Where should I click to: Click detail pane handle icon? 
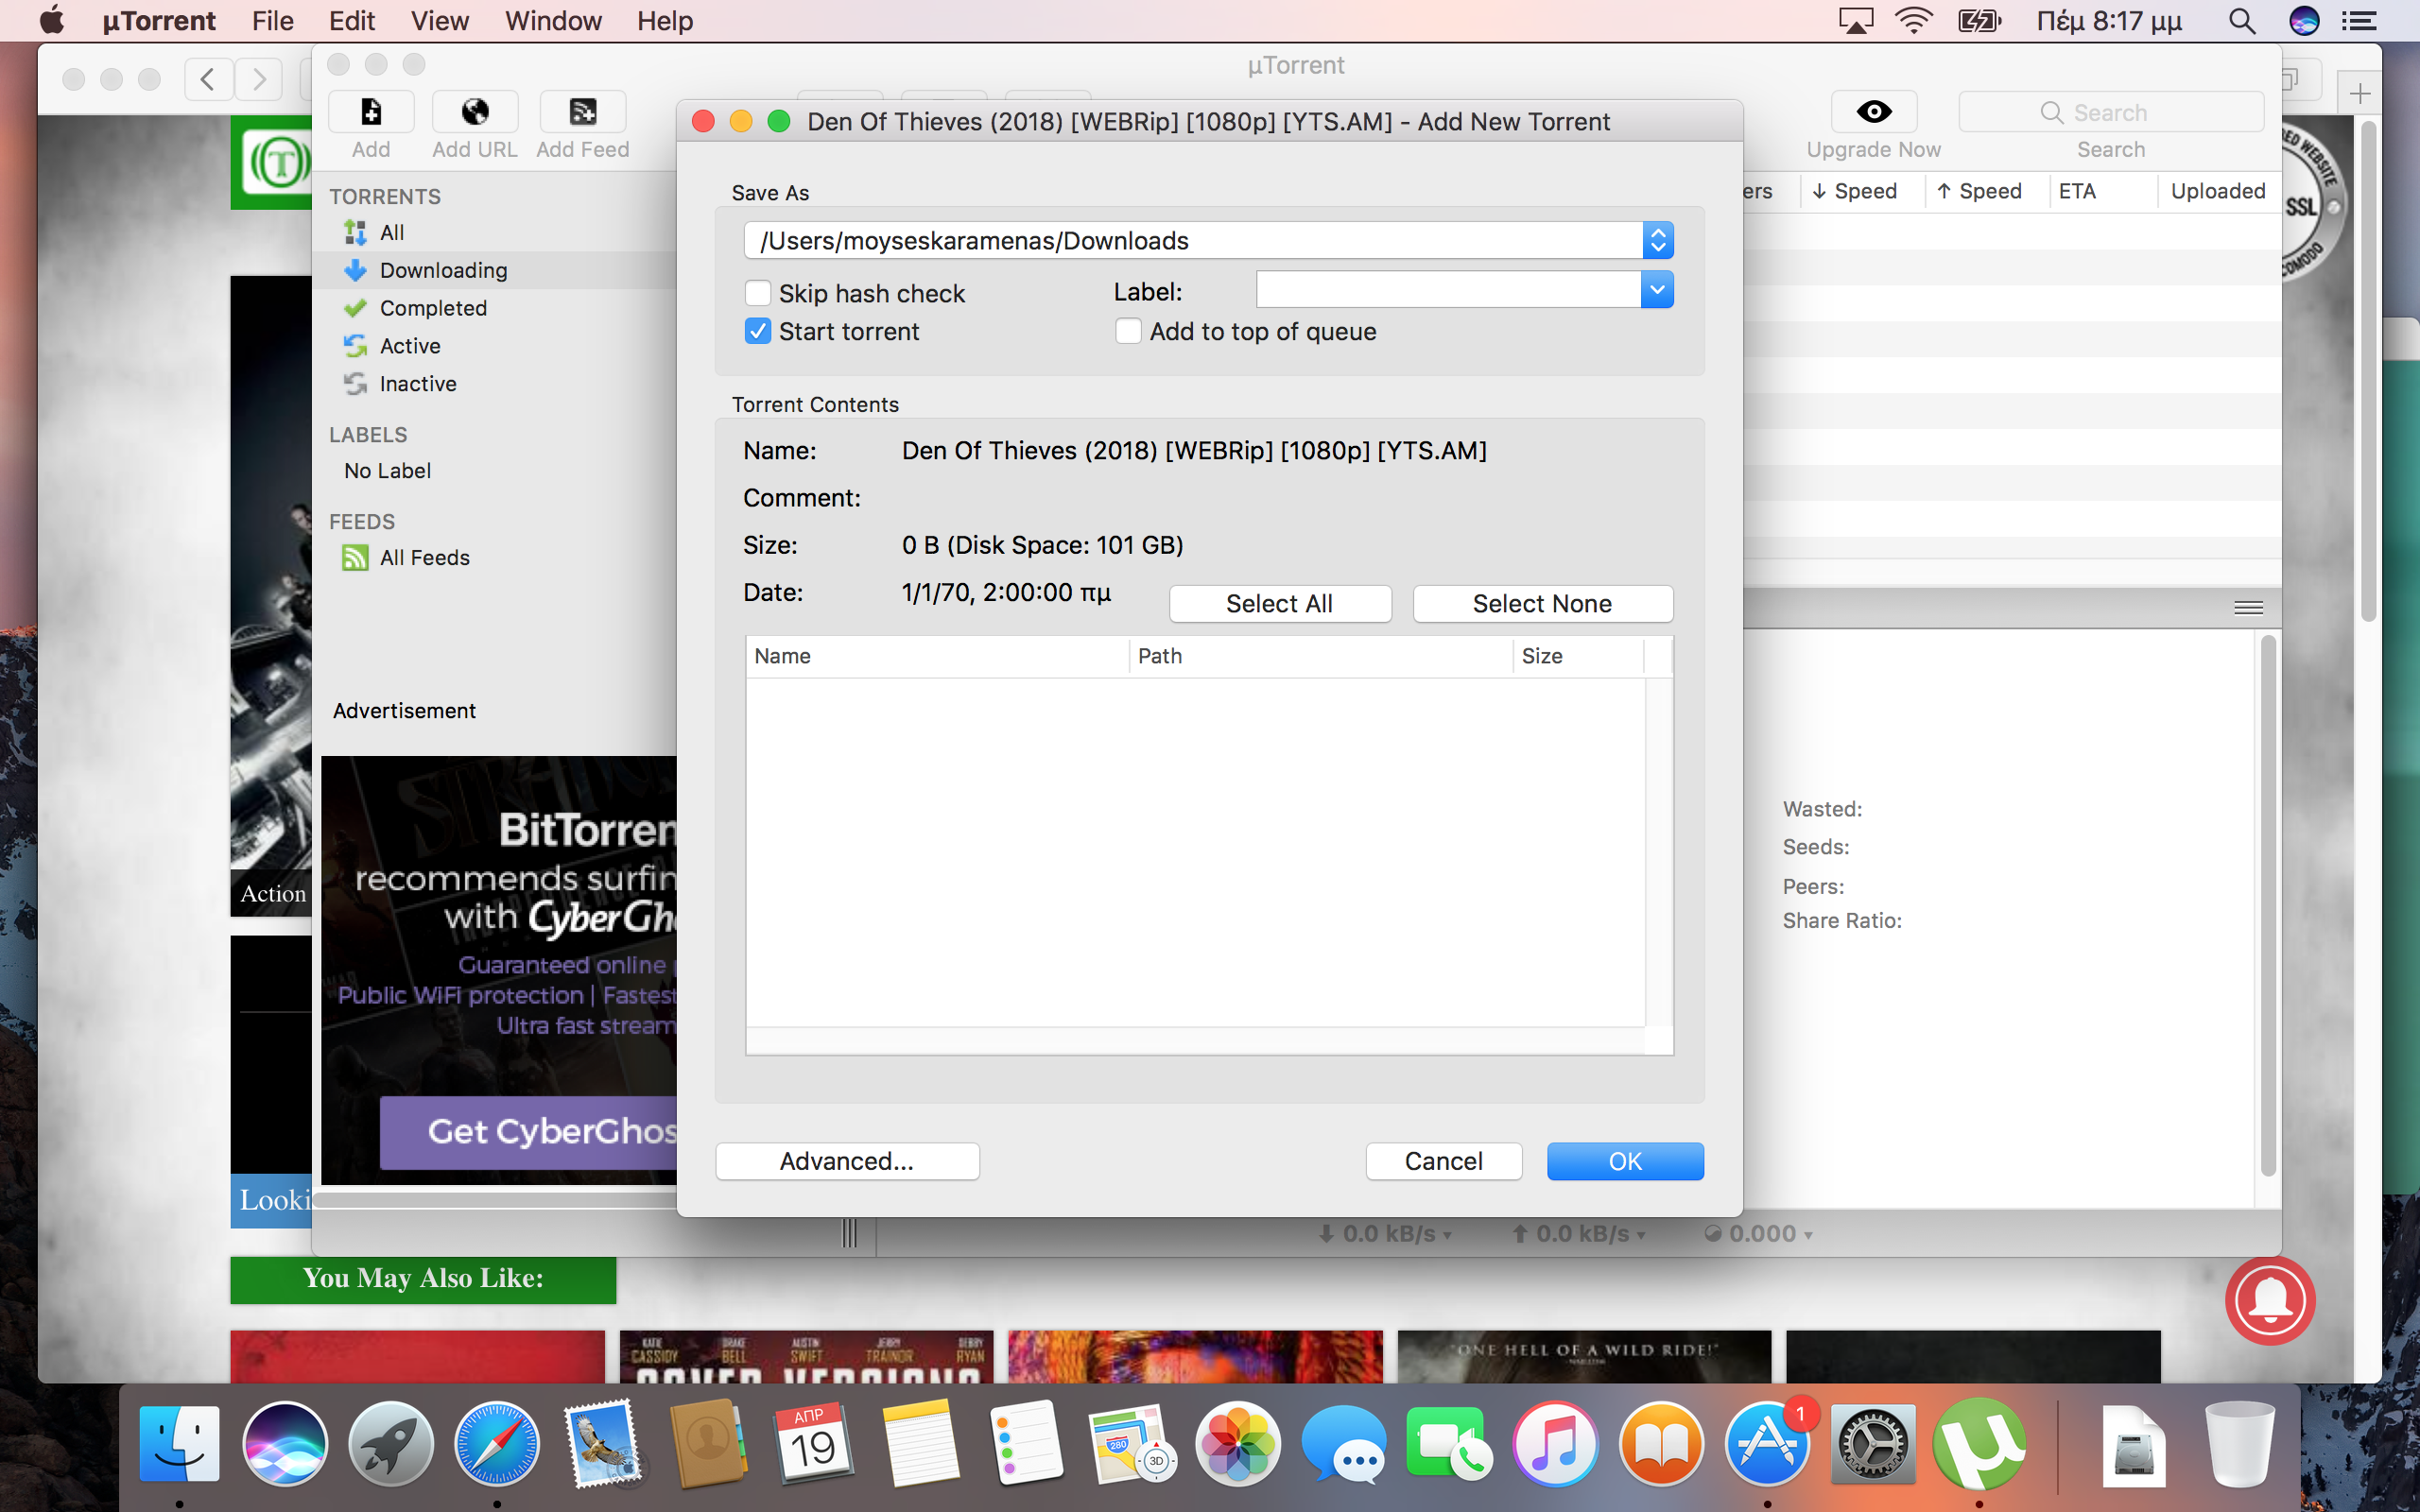point(2248,607)
